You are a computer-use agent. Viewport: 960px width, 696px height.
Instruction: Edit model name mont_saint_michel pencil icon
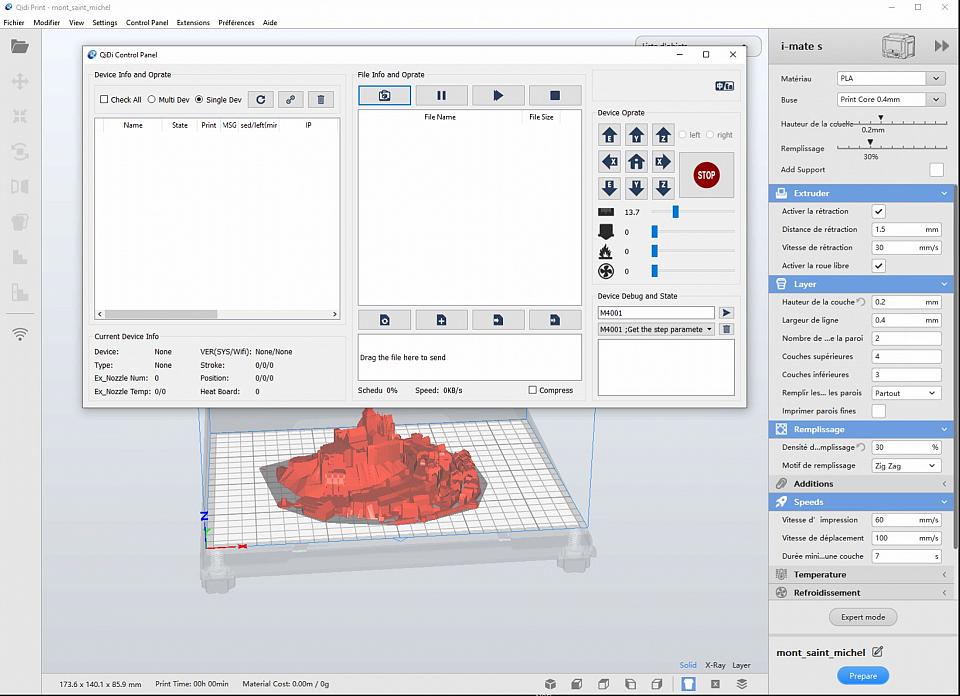click(x=877, y=652)
